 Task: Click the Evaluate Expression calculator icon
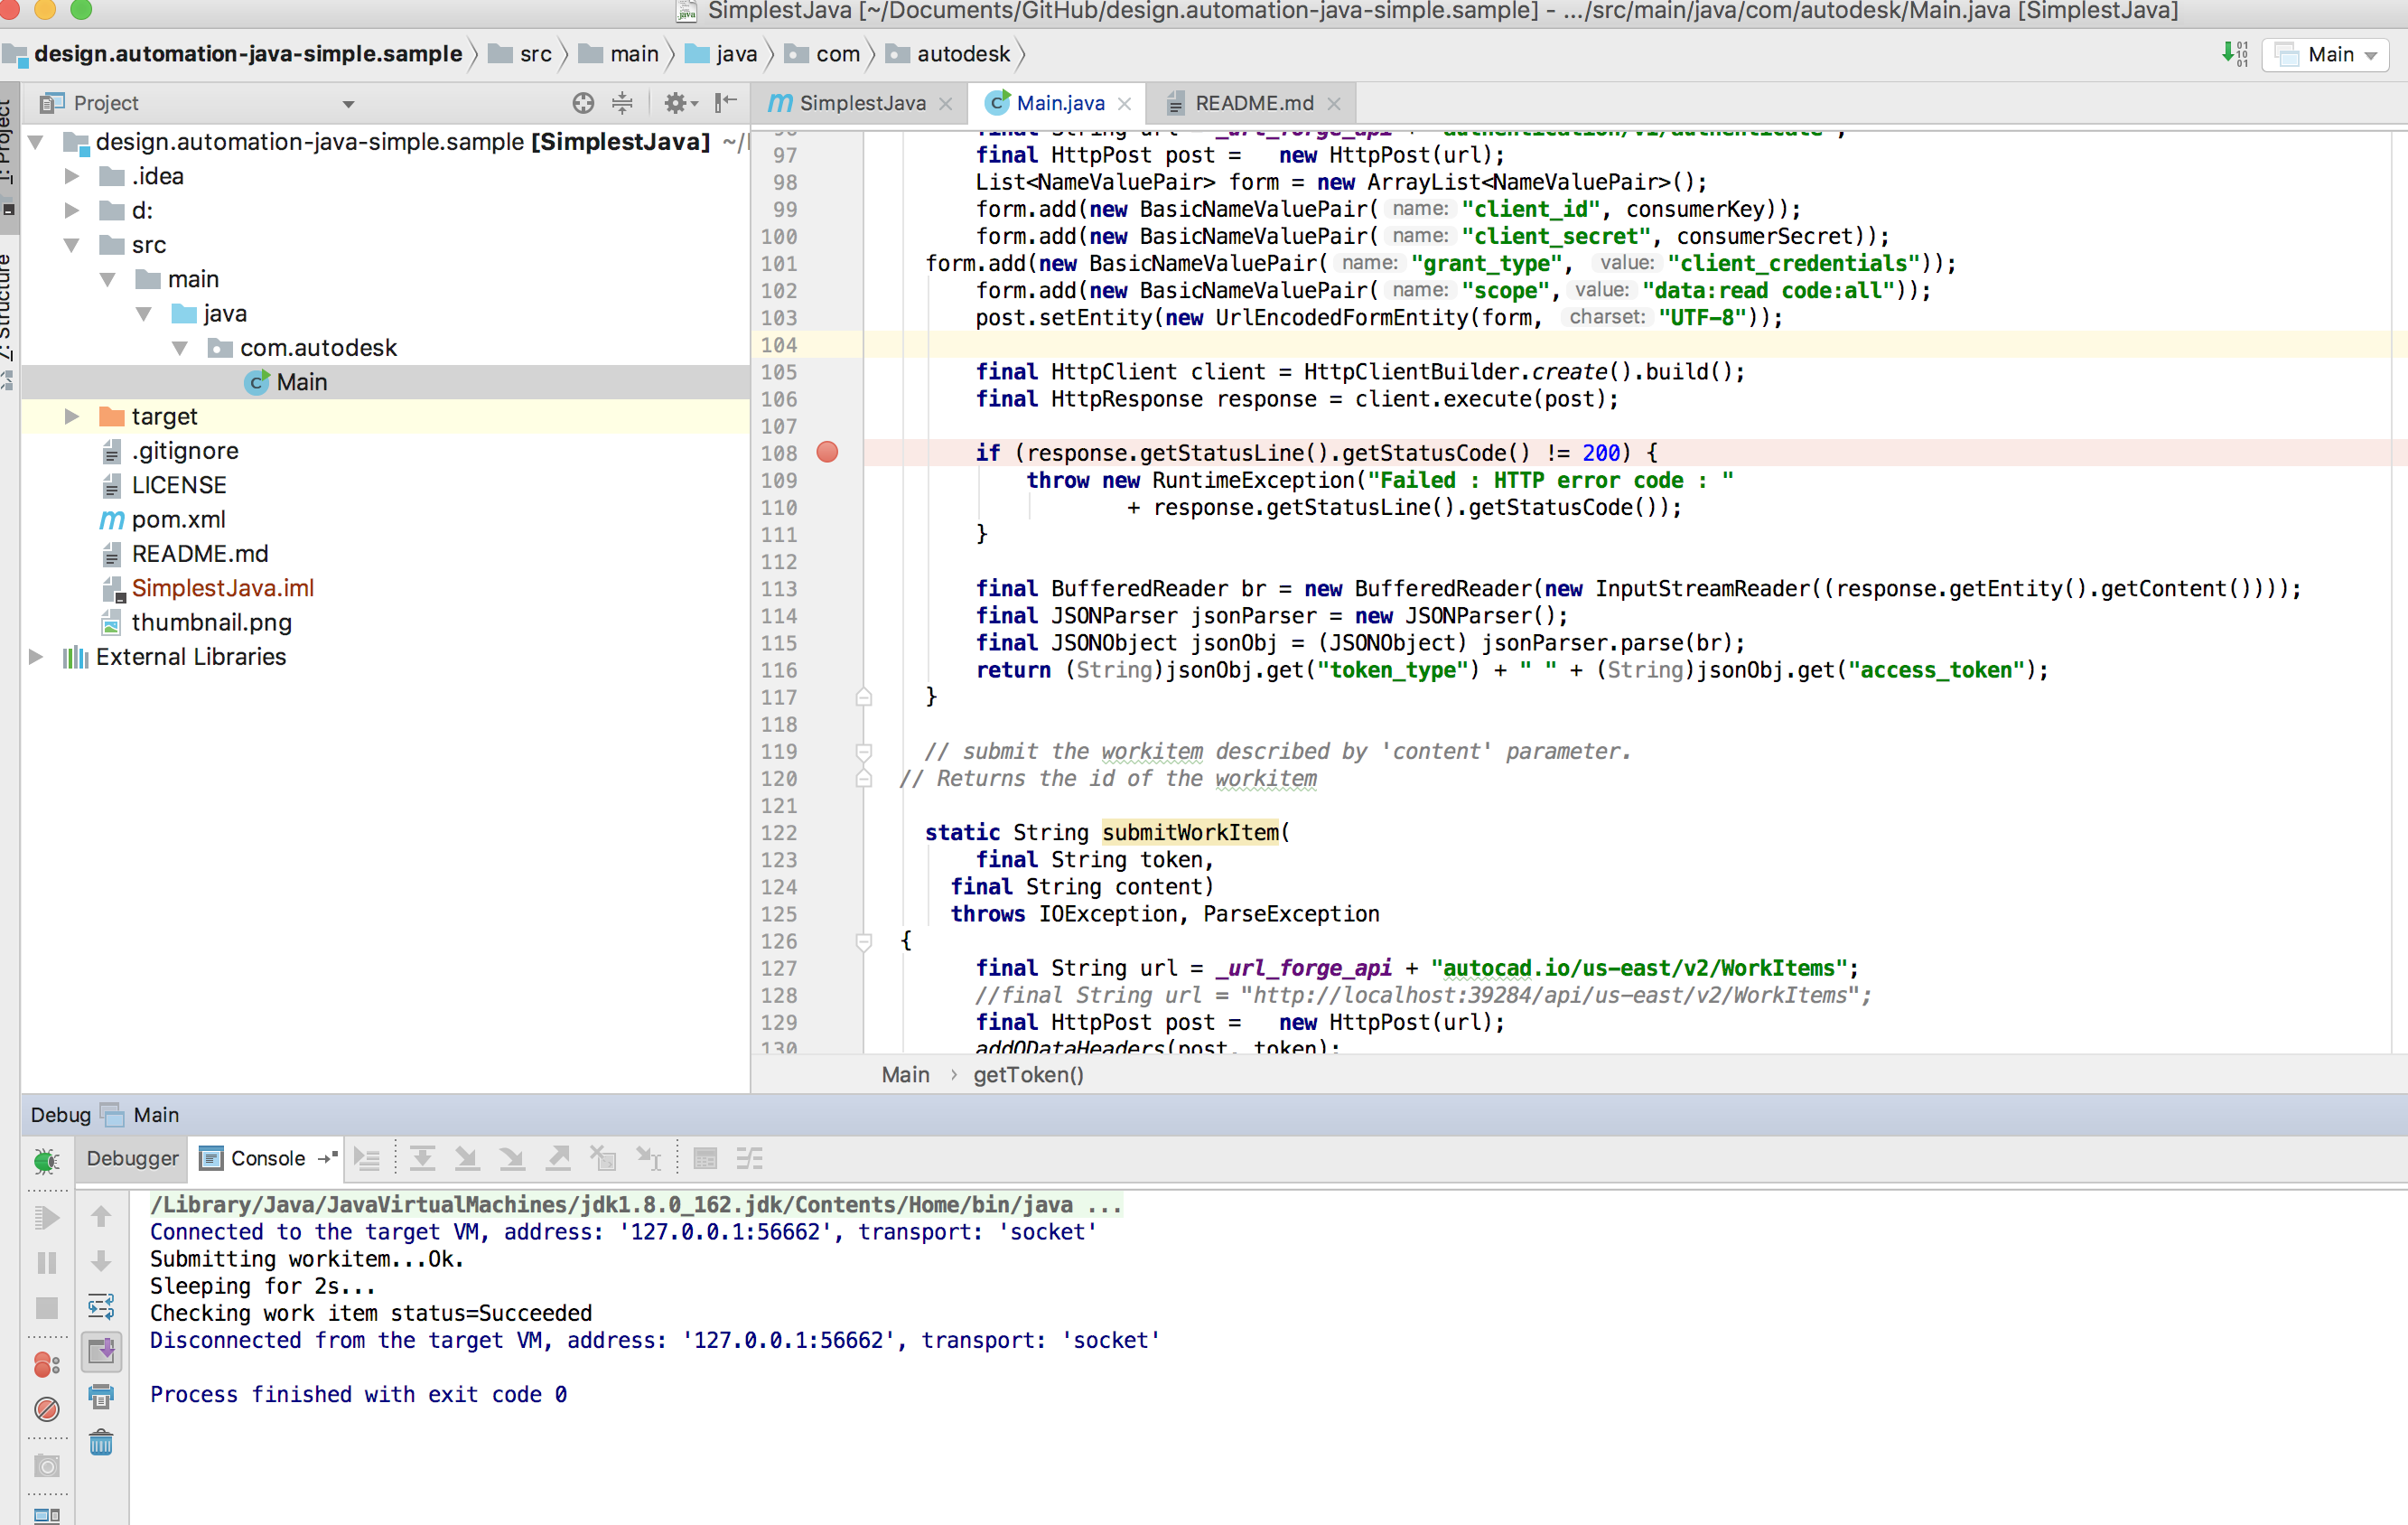pos(705,1159)
